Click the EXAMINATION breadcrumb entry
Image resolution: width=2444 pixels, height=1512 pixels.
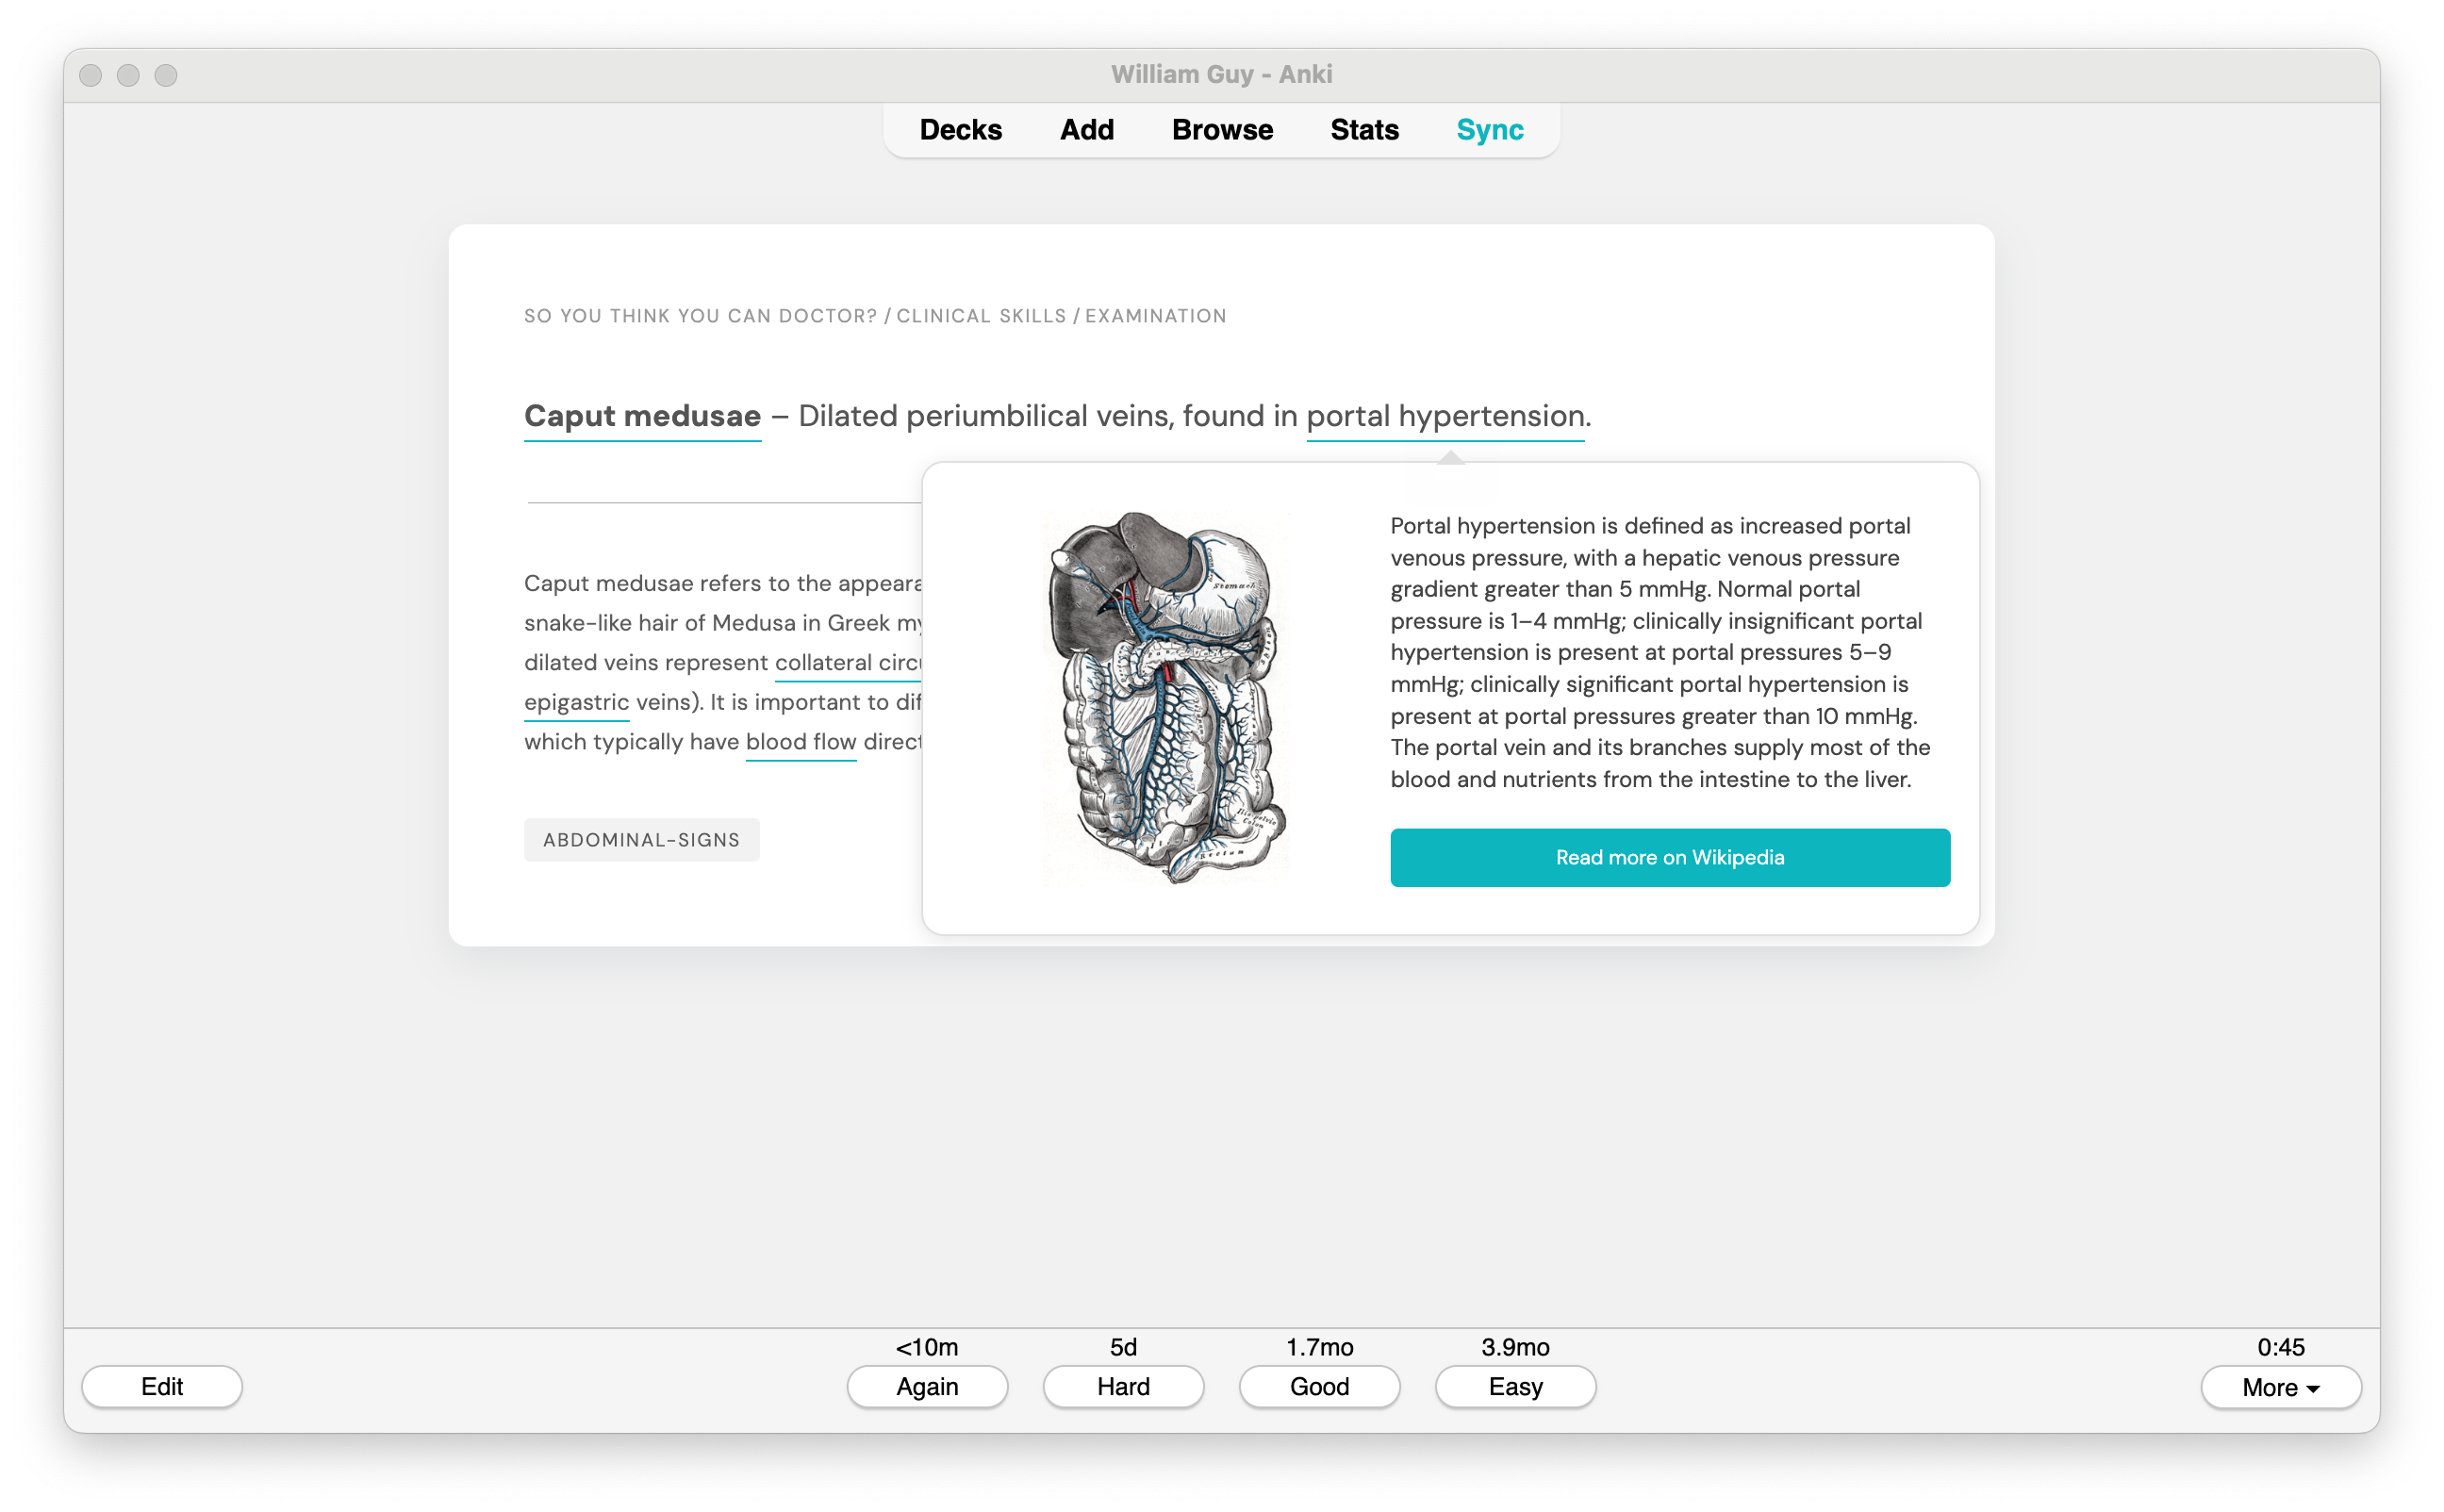point(1155,315)
